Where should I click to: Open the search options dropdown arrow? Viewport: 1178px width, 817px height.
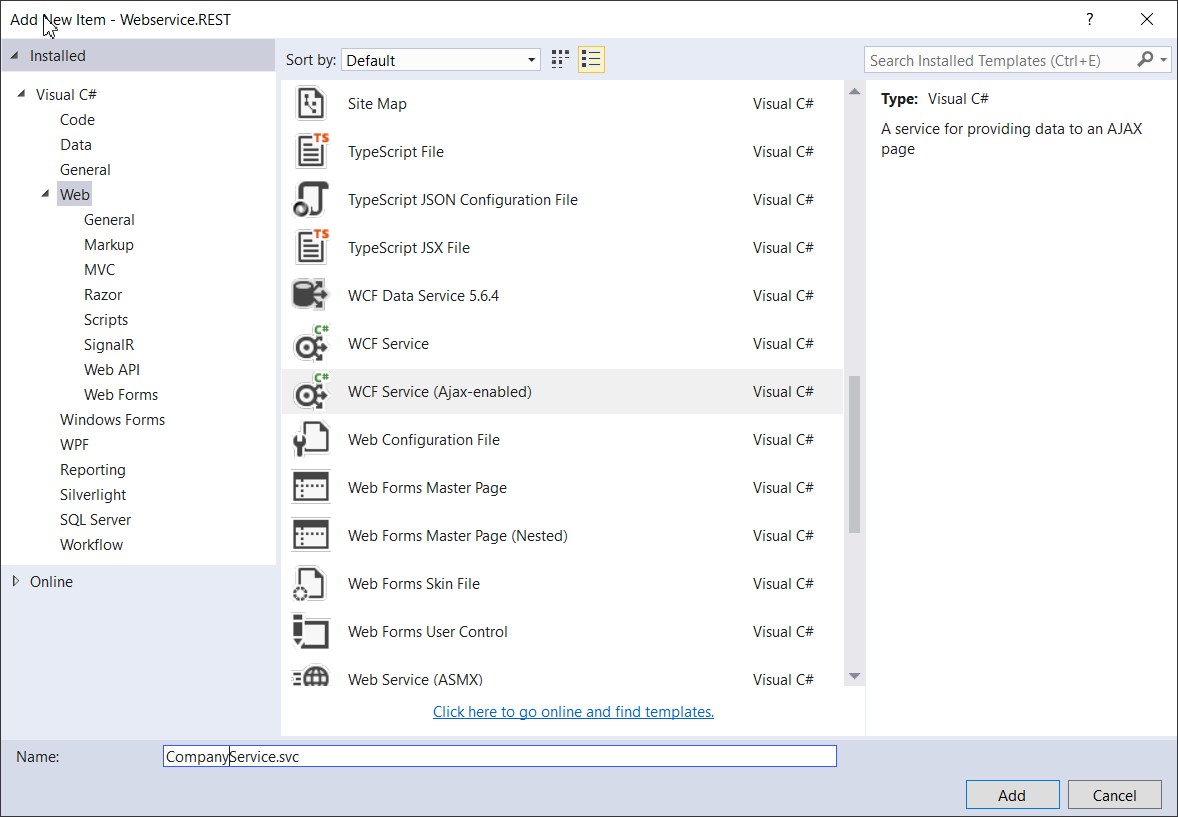1164,59
